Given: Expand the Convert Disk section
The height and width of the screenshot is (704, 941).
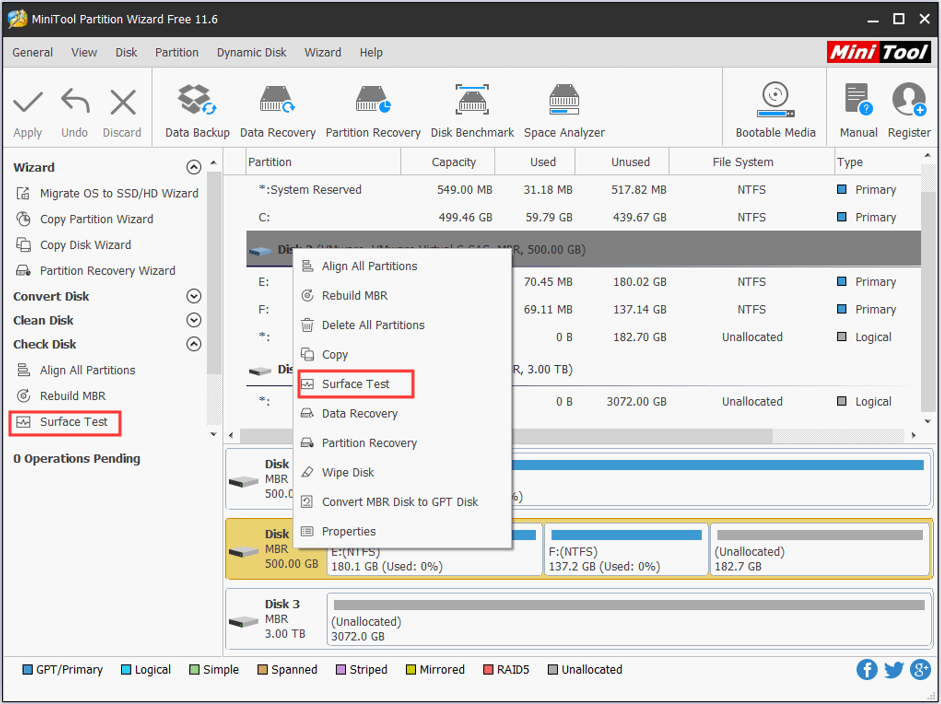Looking at the screenshot, I should point(193,296).
